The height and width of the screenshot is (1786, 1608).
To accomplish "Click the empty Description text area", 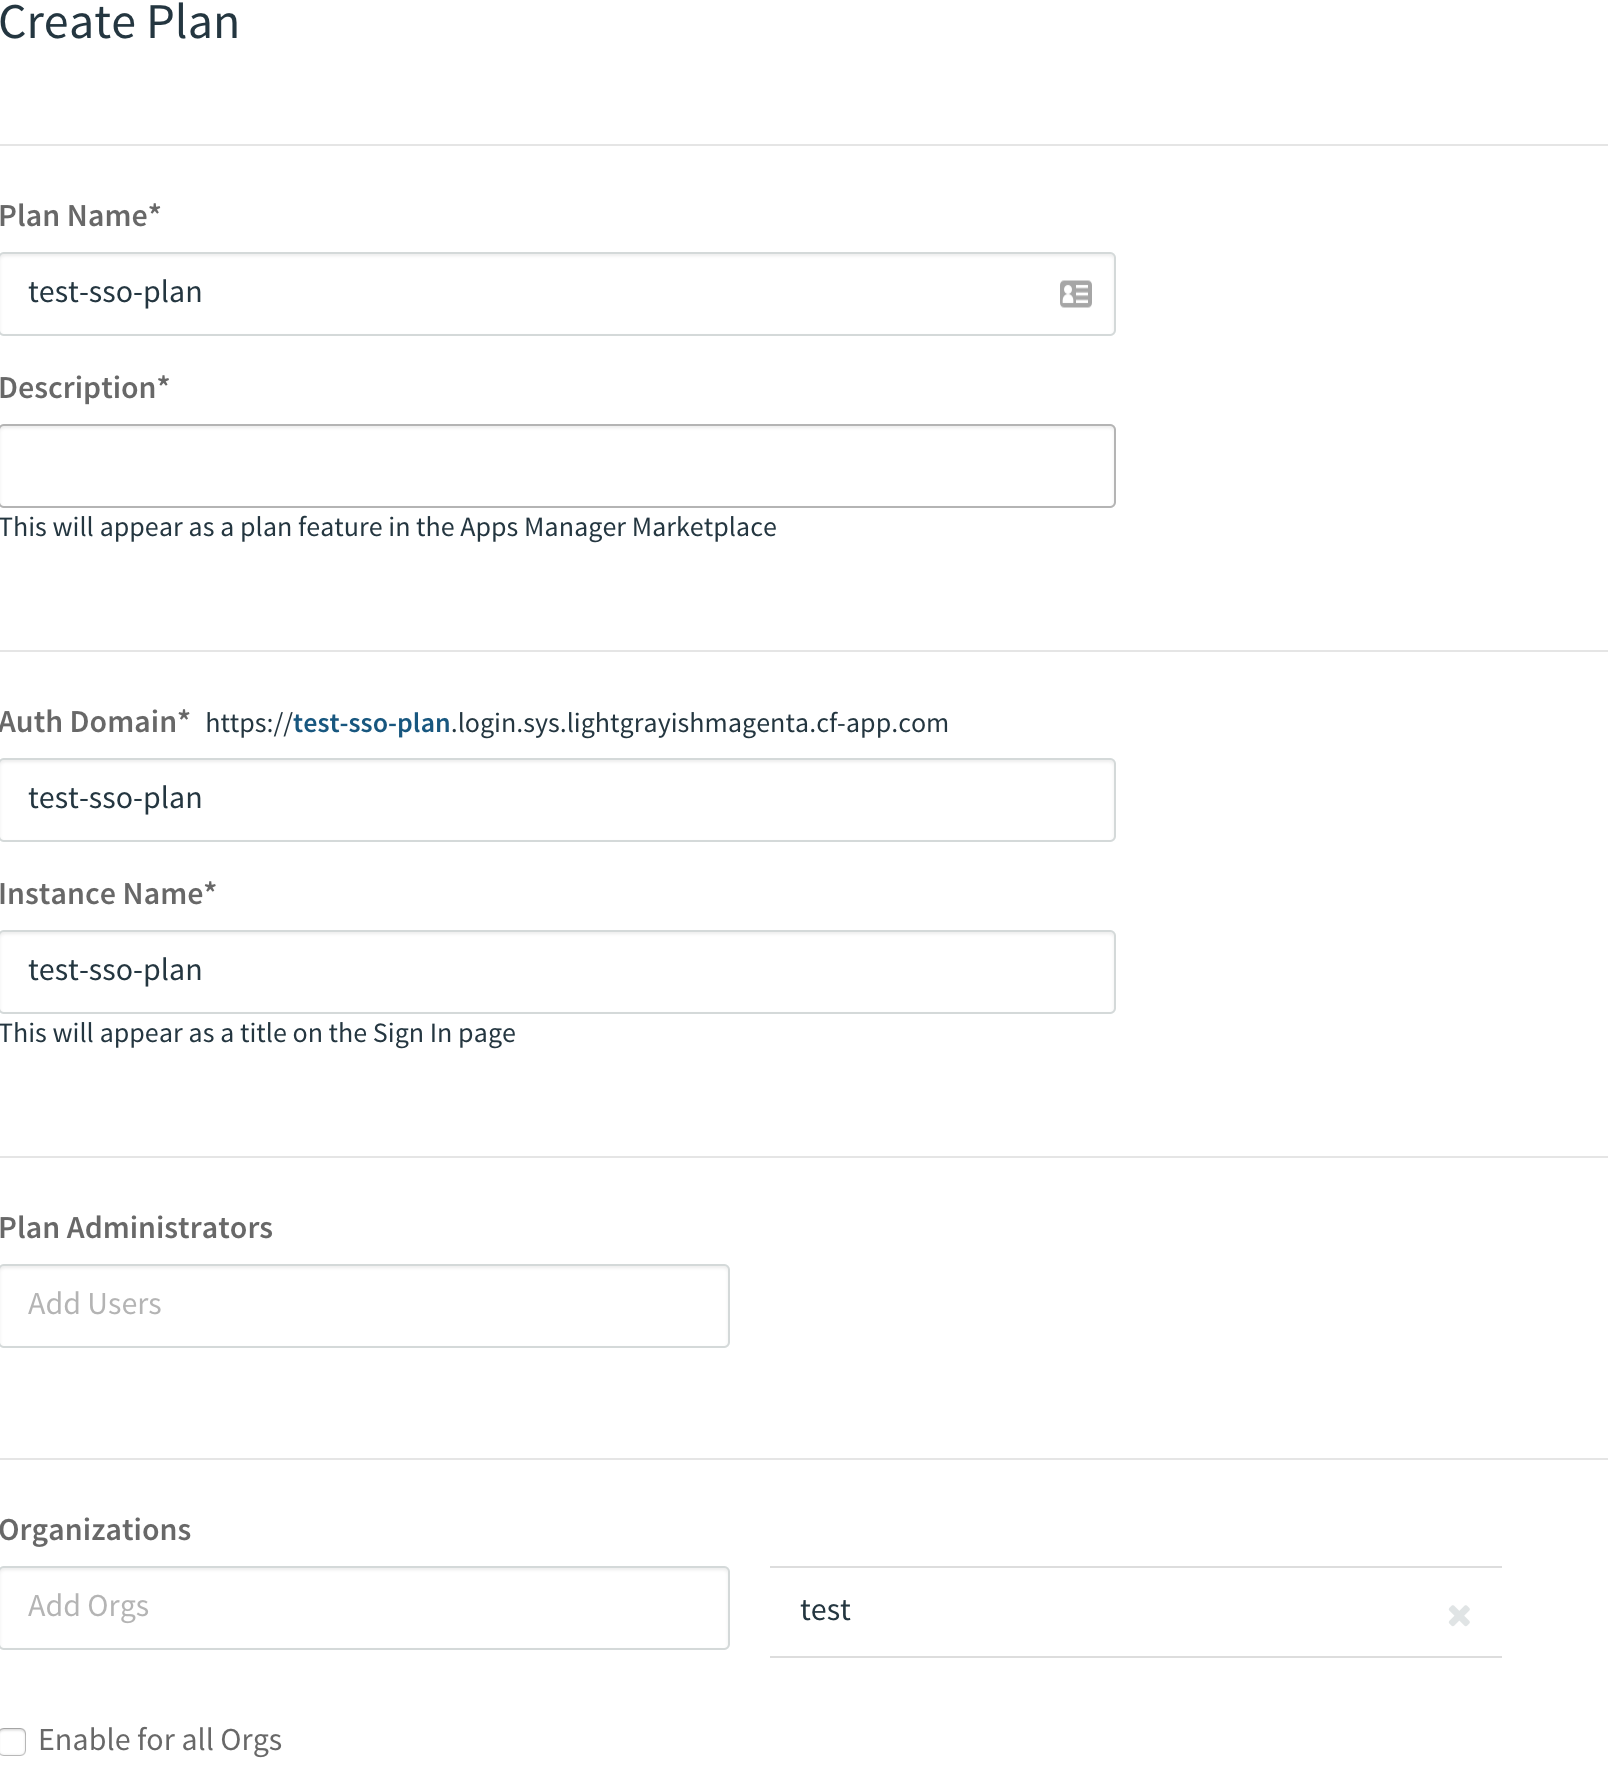I will (557, 464).
